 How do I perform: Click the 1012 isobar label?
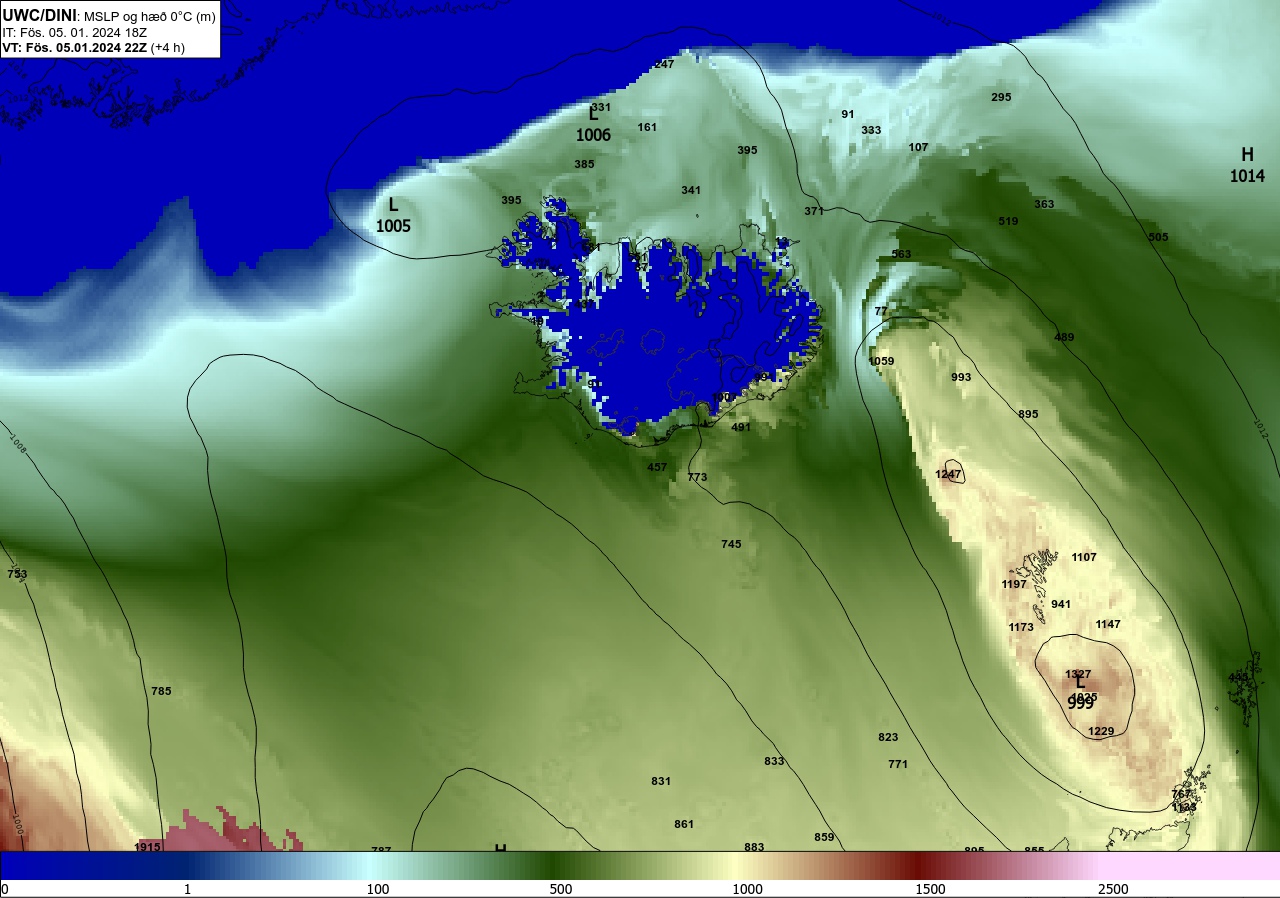[x=1260, y=430]
